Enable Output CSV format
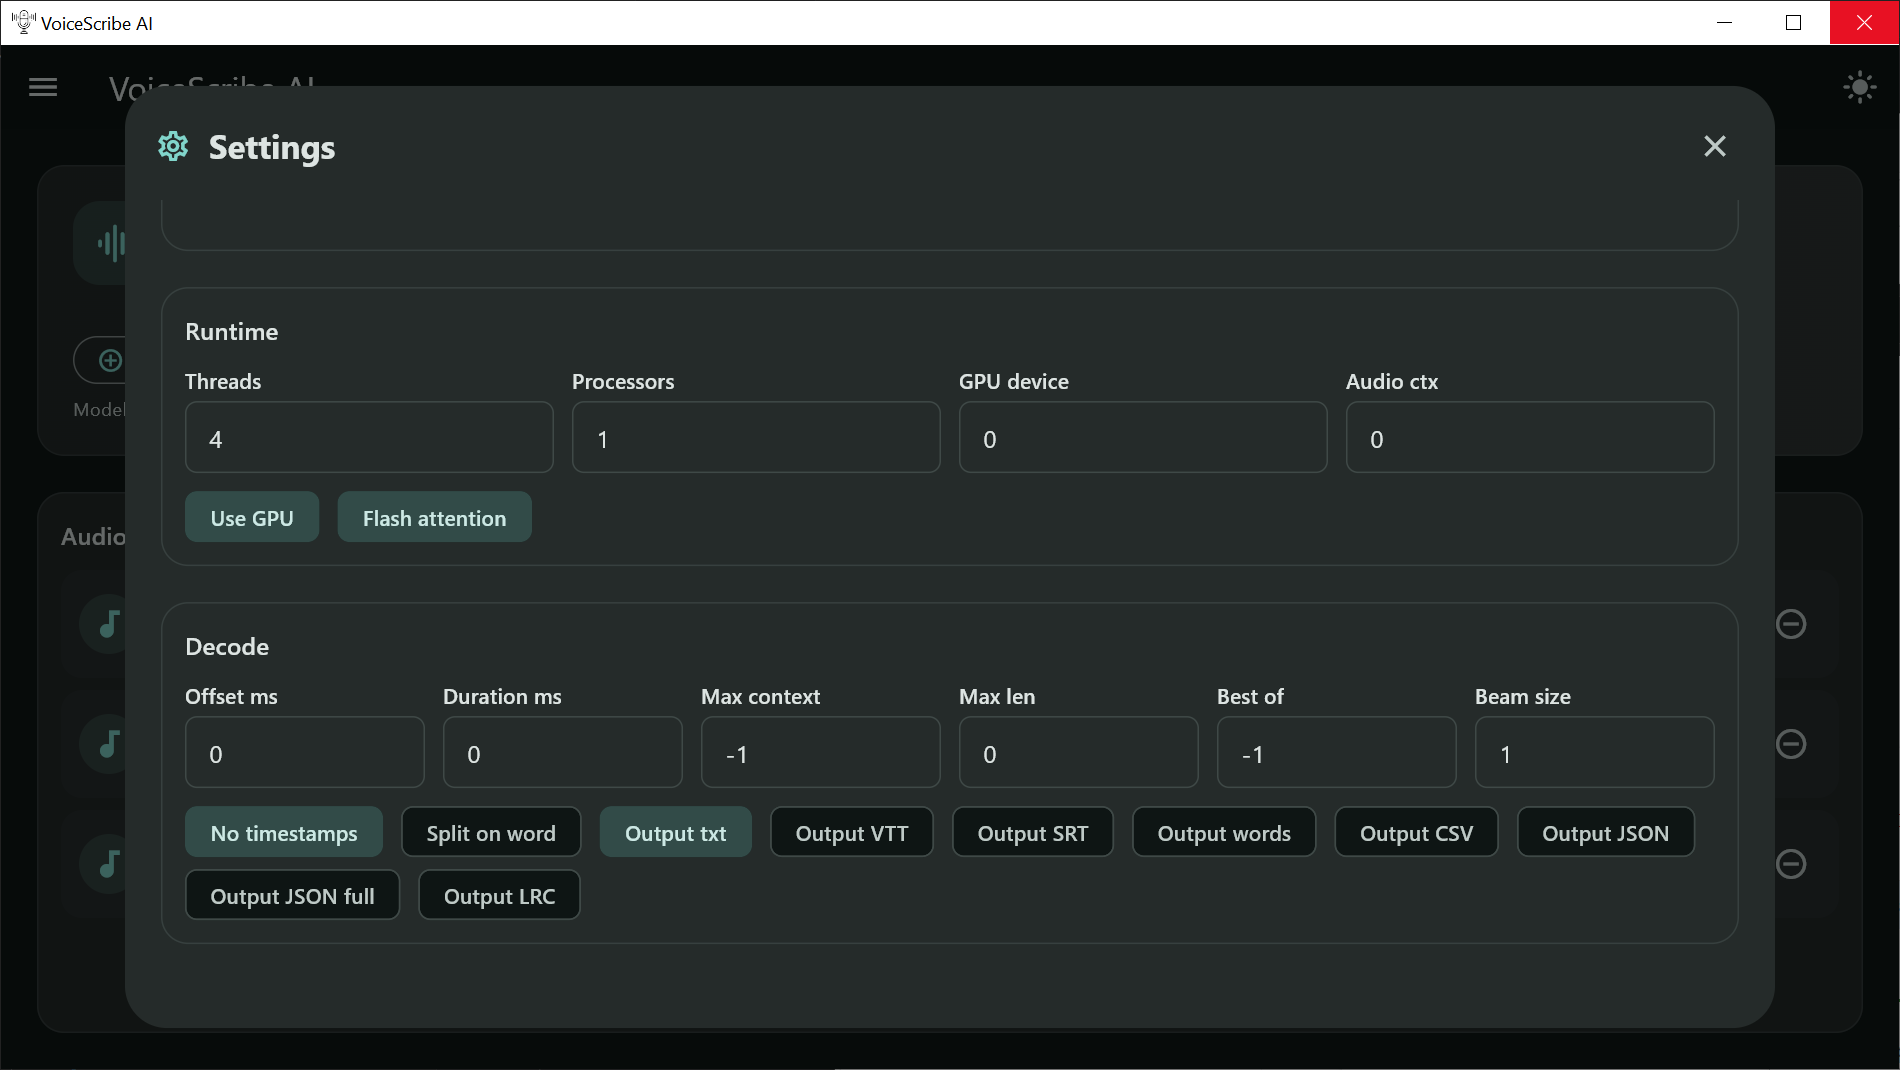Screen dimensions: 1900x1070 pyautogui.click(x=1416, y=832)
